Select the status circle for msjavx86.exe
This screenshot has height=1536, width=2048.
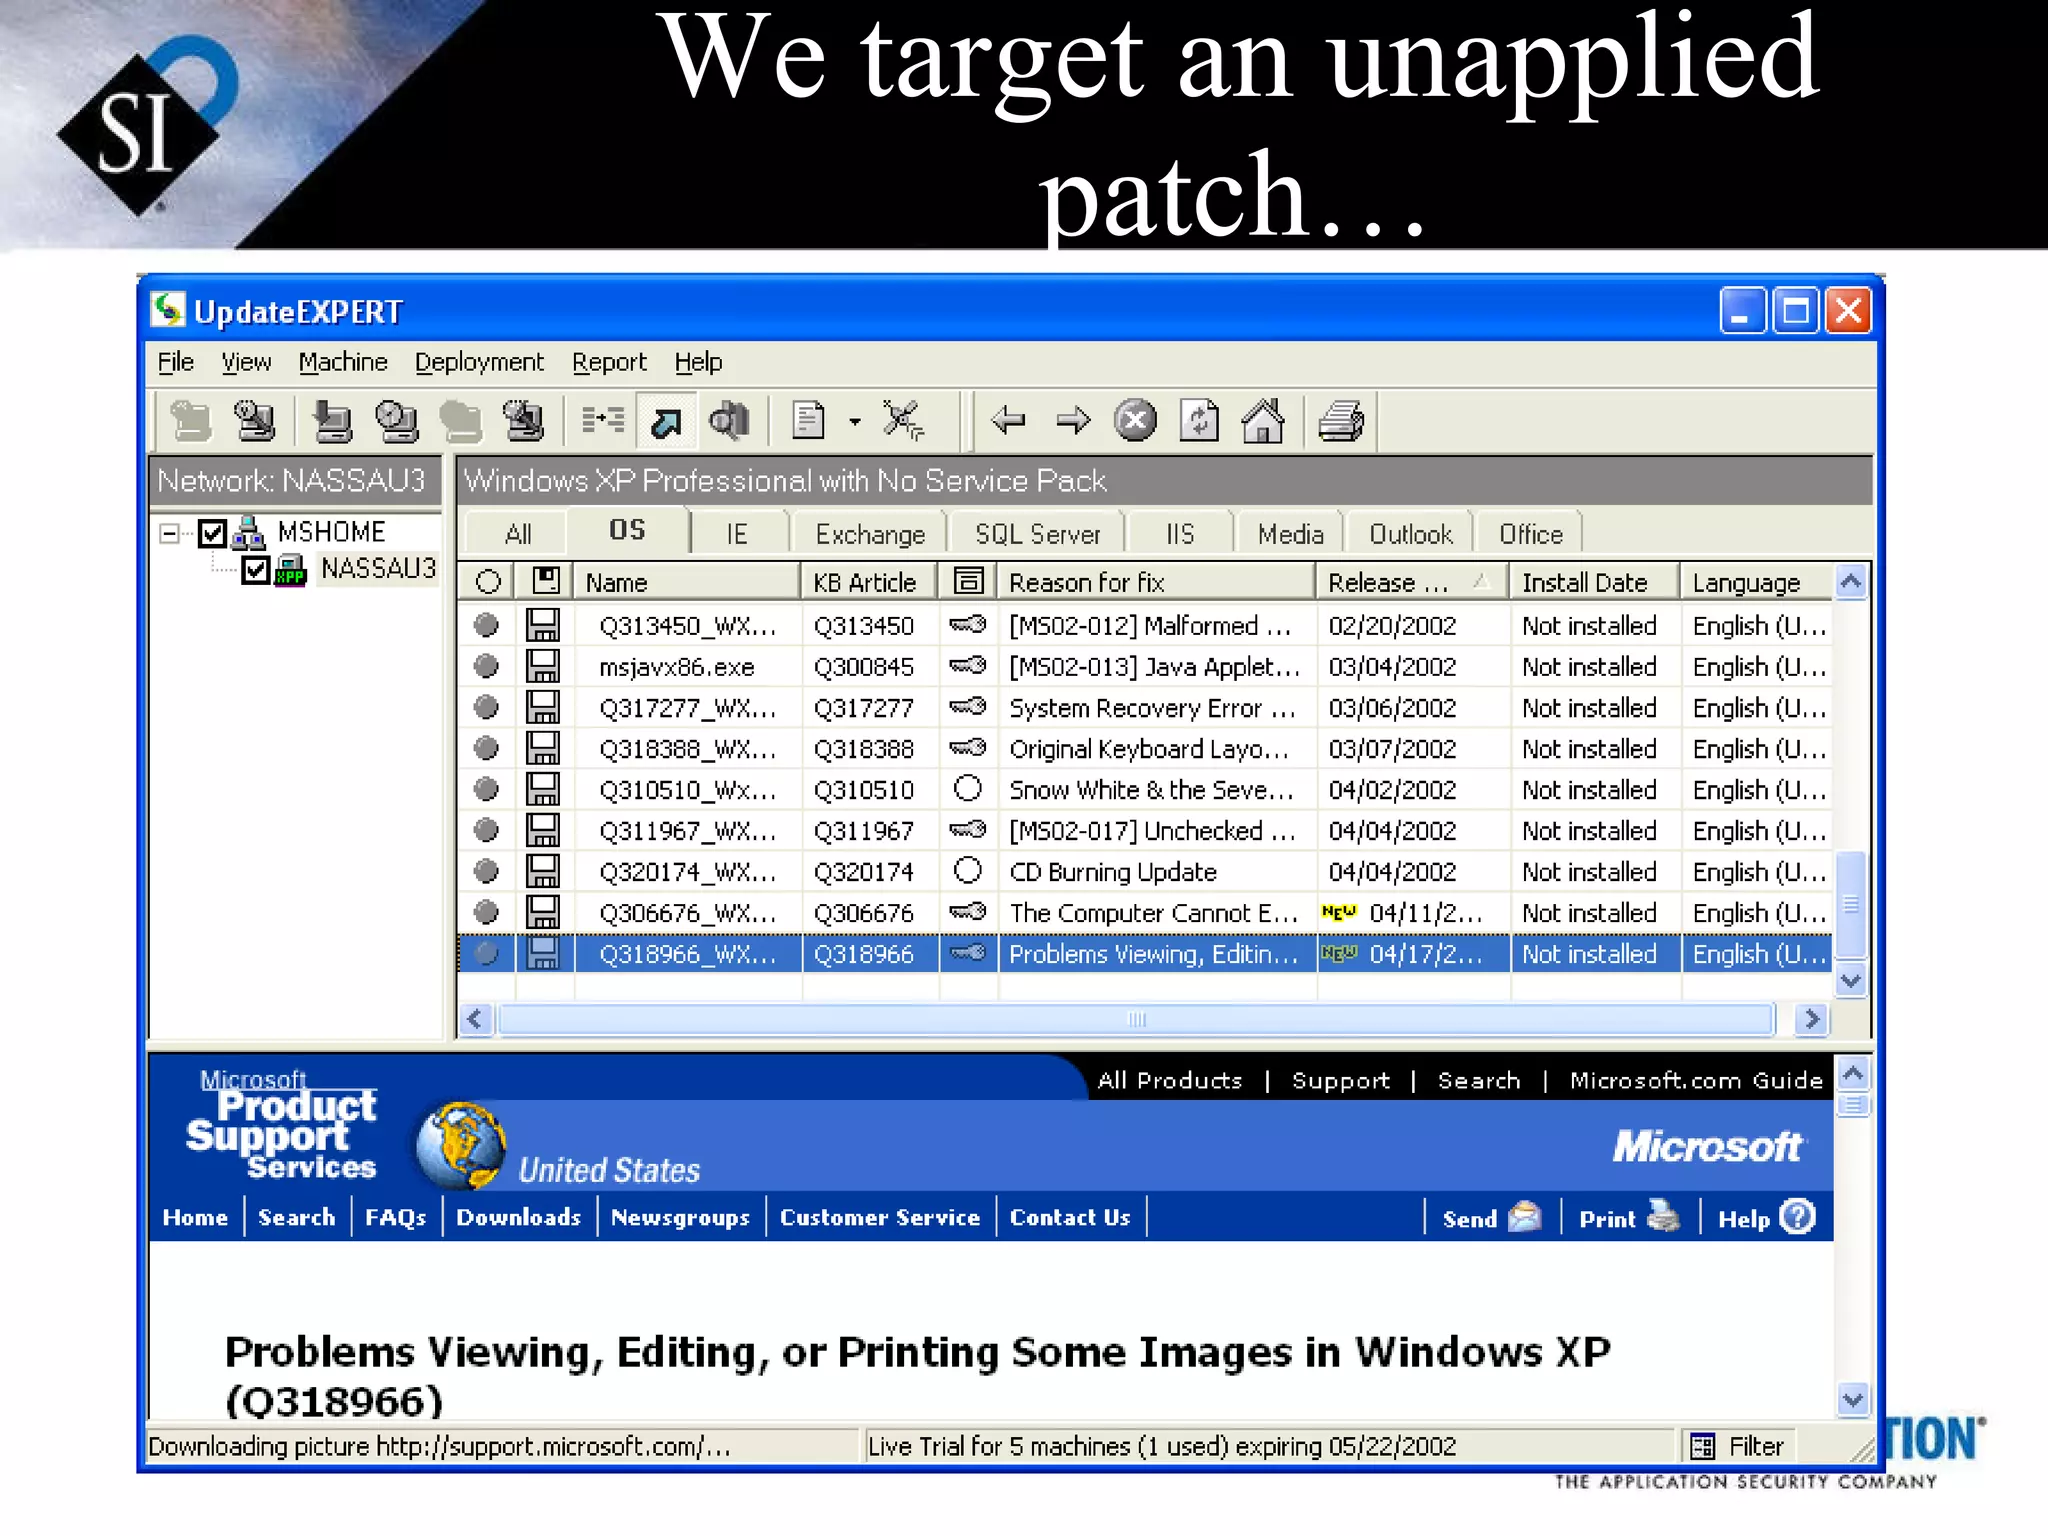pyautogui.click(x=486, y=666)
